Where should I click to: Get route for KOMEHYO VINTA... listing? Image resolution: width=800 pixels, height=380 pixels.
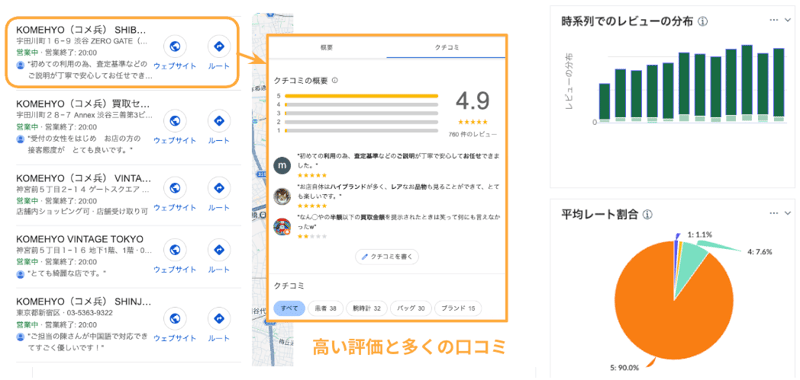click(x=219, y=188)
